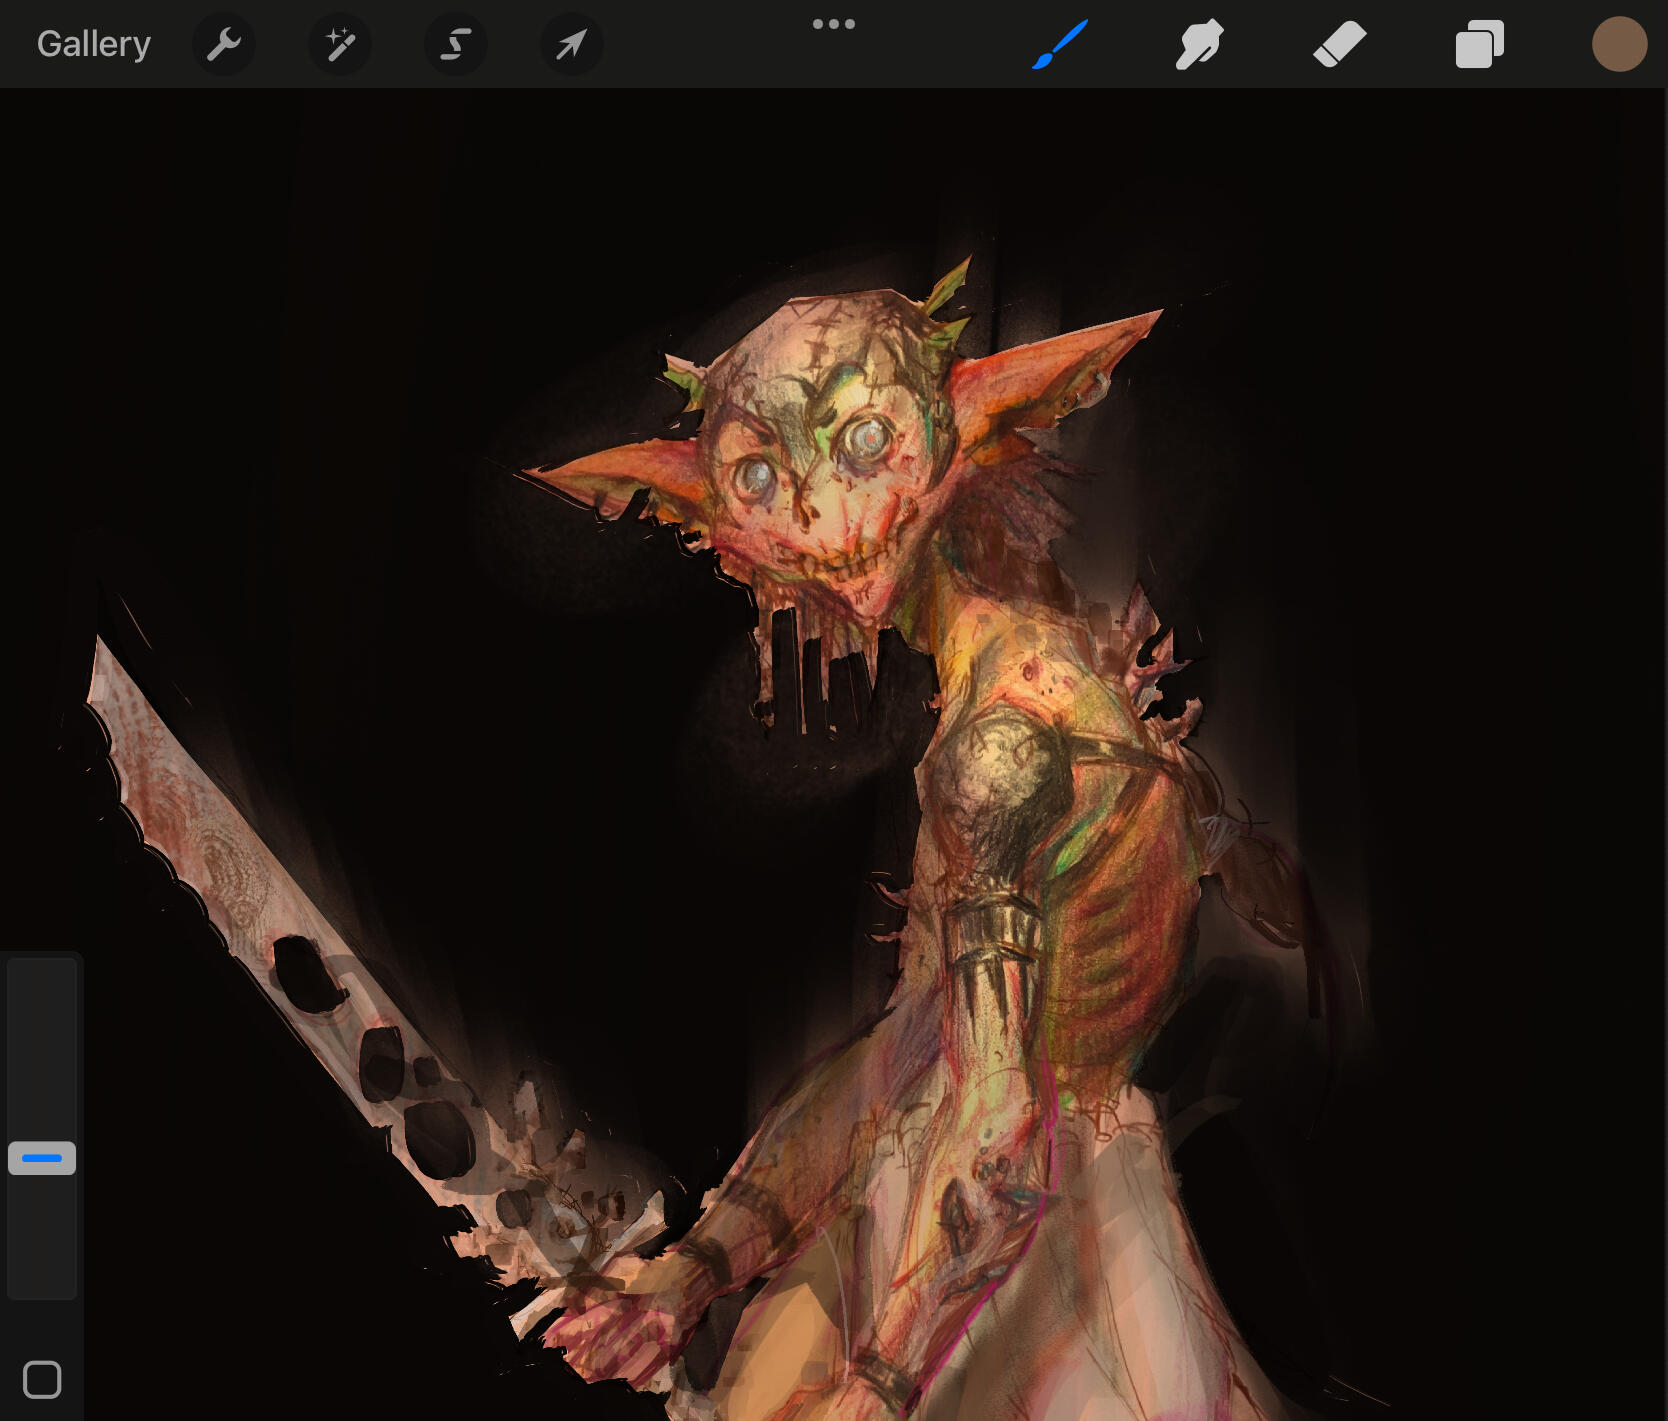1668x1421 pixels.
Task: Open the three-dot menu at top center
Action: click(833, 24)
